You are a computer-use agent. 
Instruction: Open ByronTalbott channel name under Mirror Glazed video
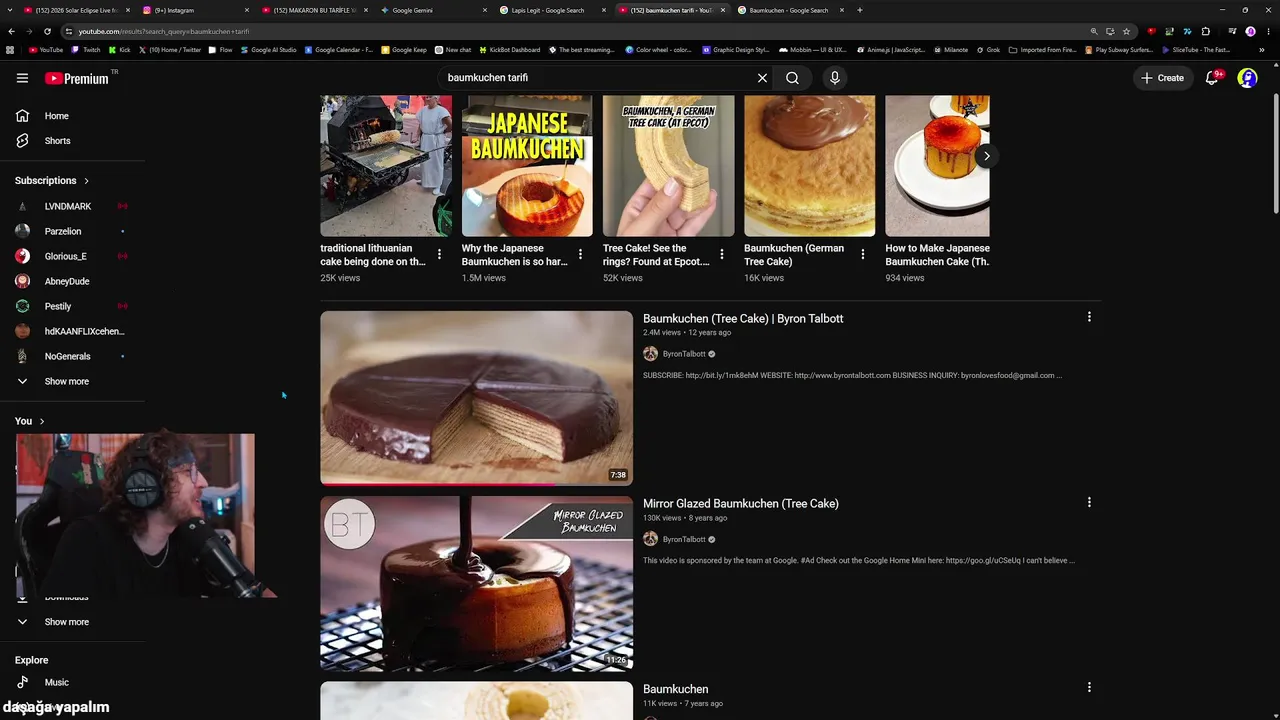[684, 539]
